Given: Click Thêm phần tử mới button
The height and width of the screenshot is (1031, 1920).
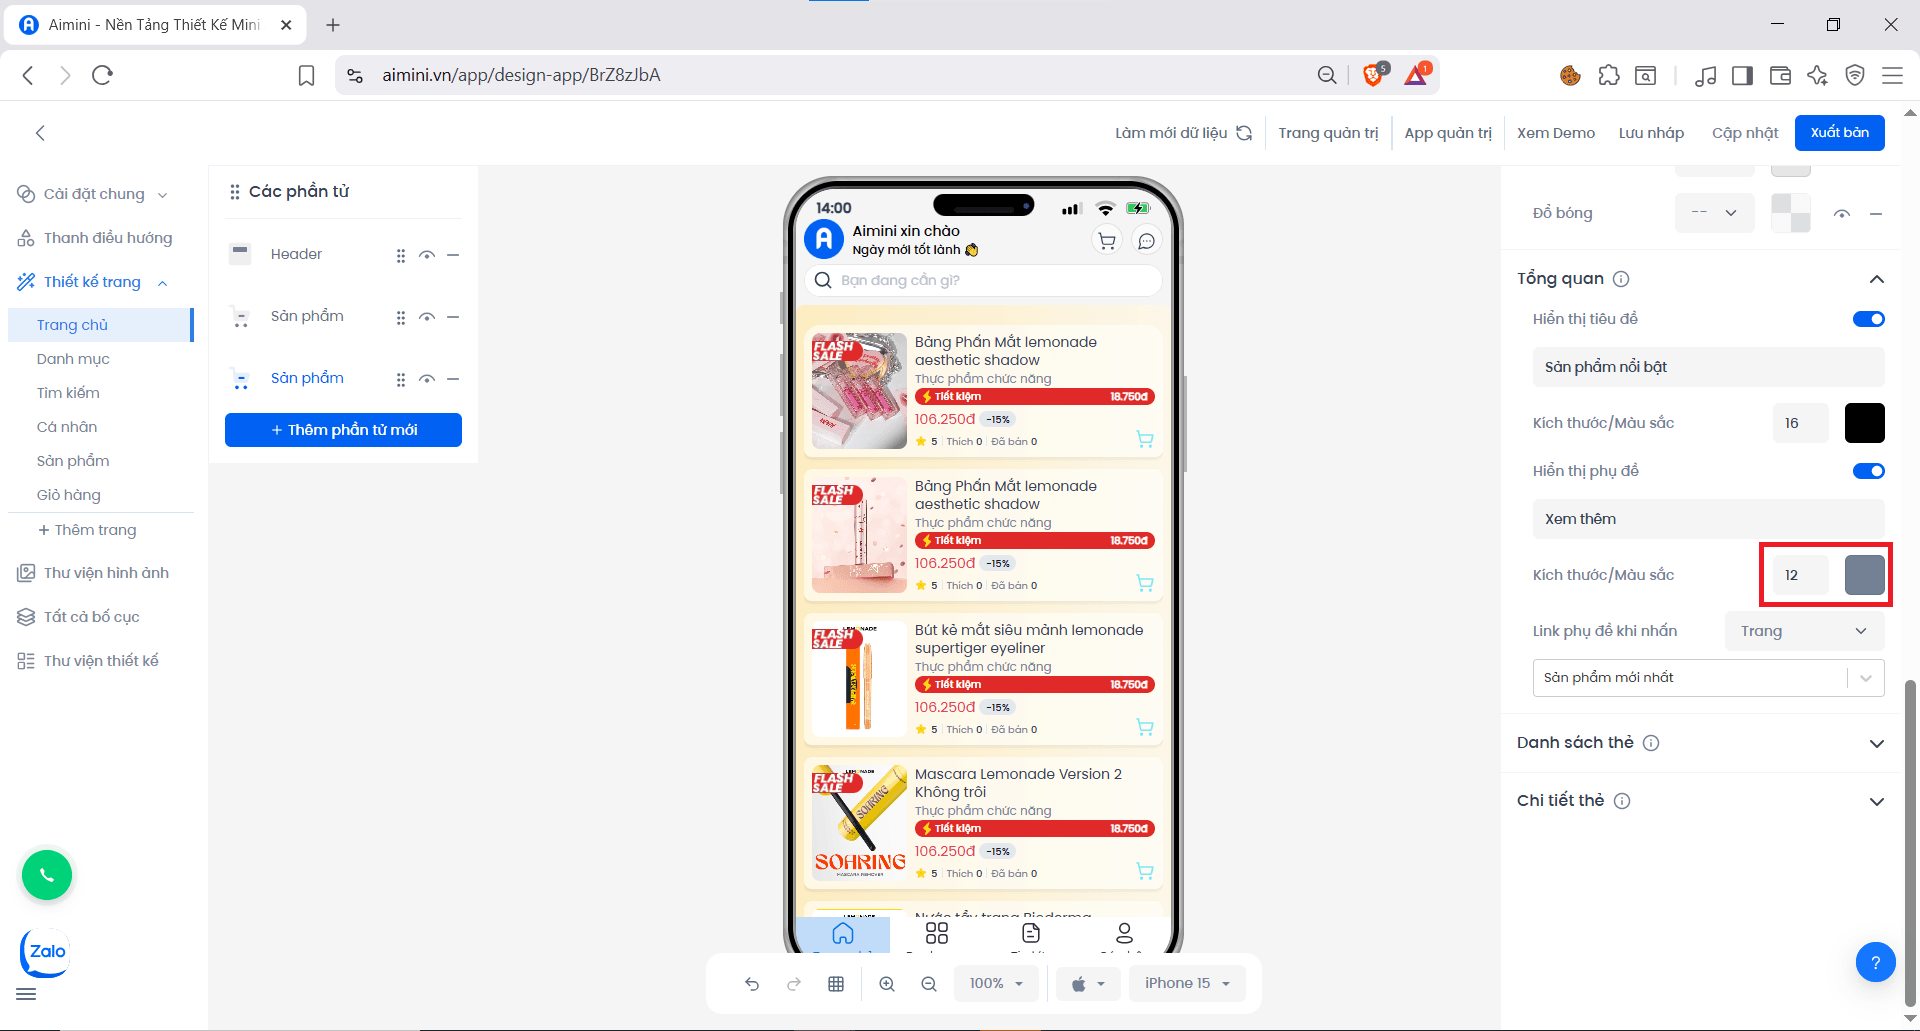Looking at the screenshot, I should [343, 430].
